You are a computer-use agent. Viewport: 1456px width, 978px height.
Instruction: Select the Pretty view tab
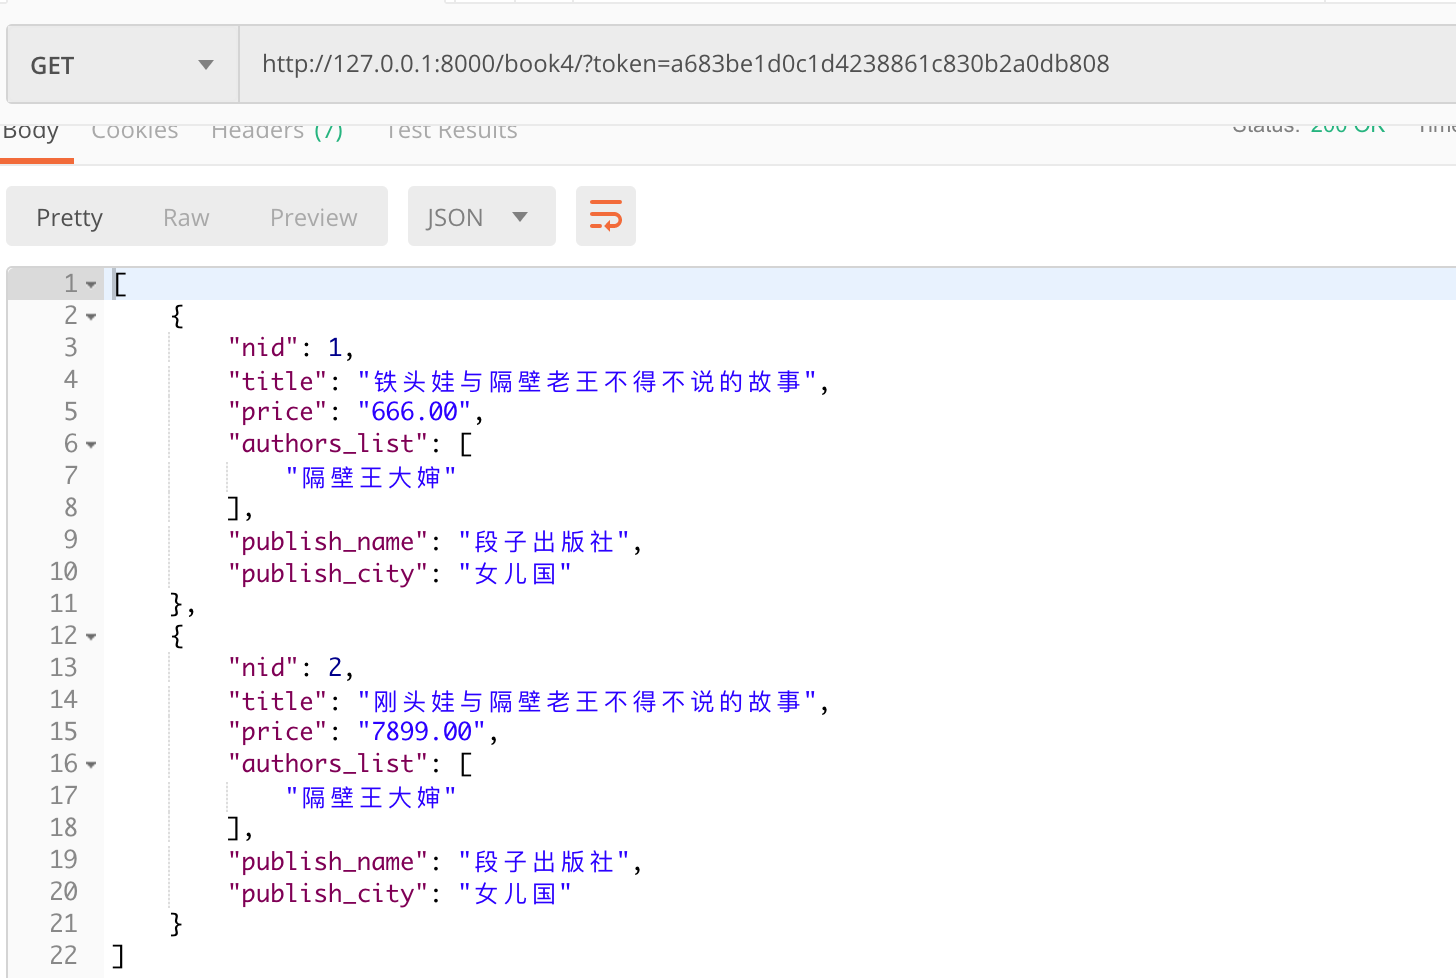[x=70, y=218]
